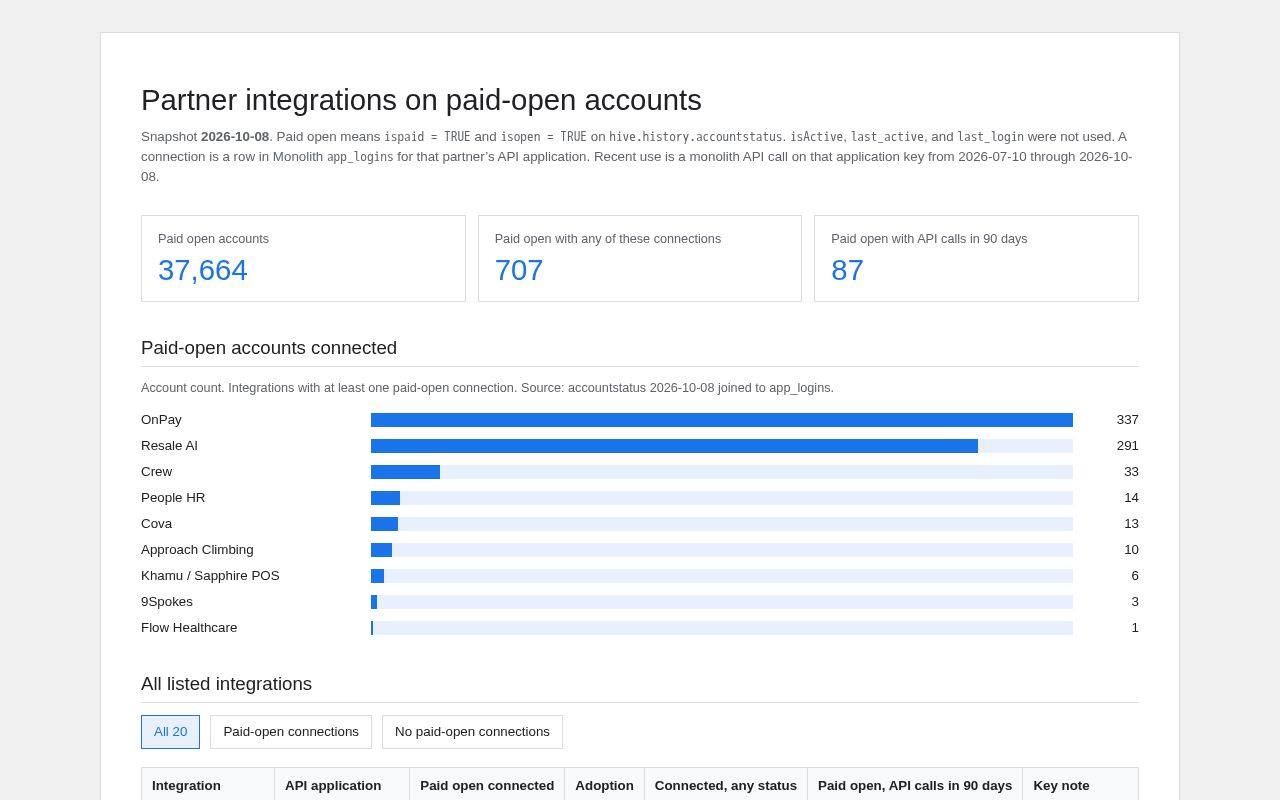Click the Key note column header
The width and height of the screenshot is (1280, 800).
pyautogui.click(x=1080, y=785)
